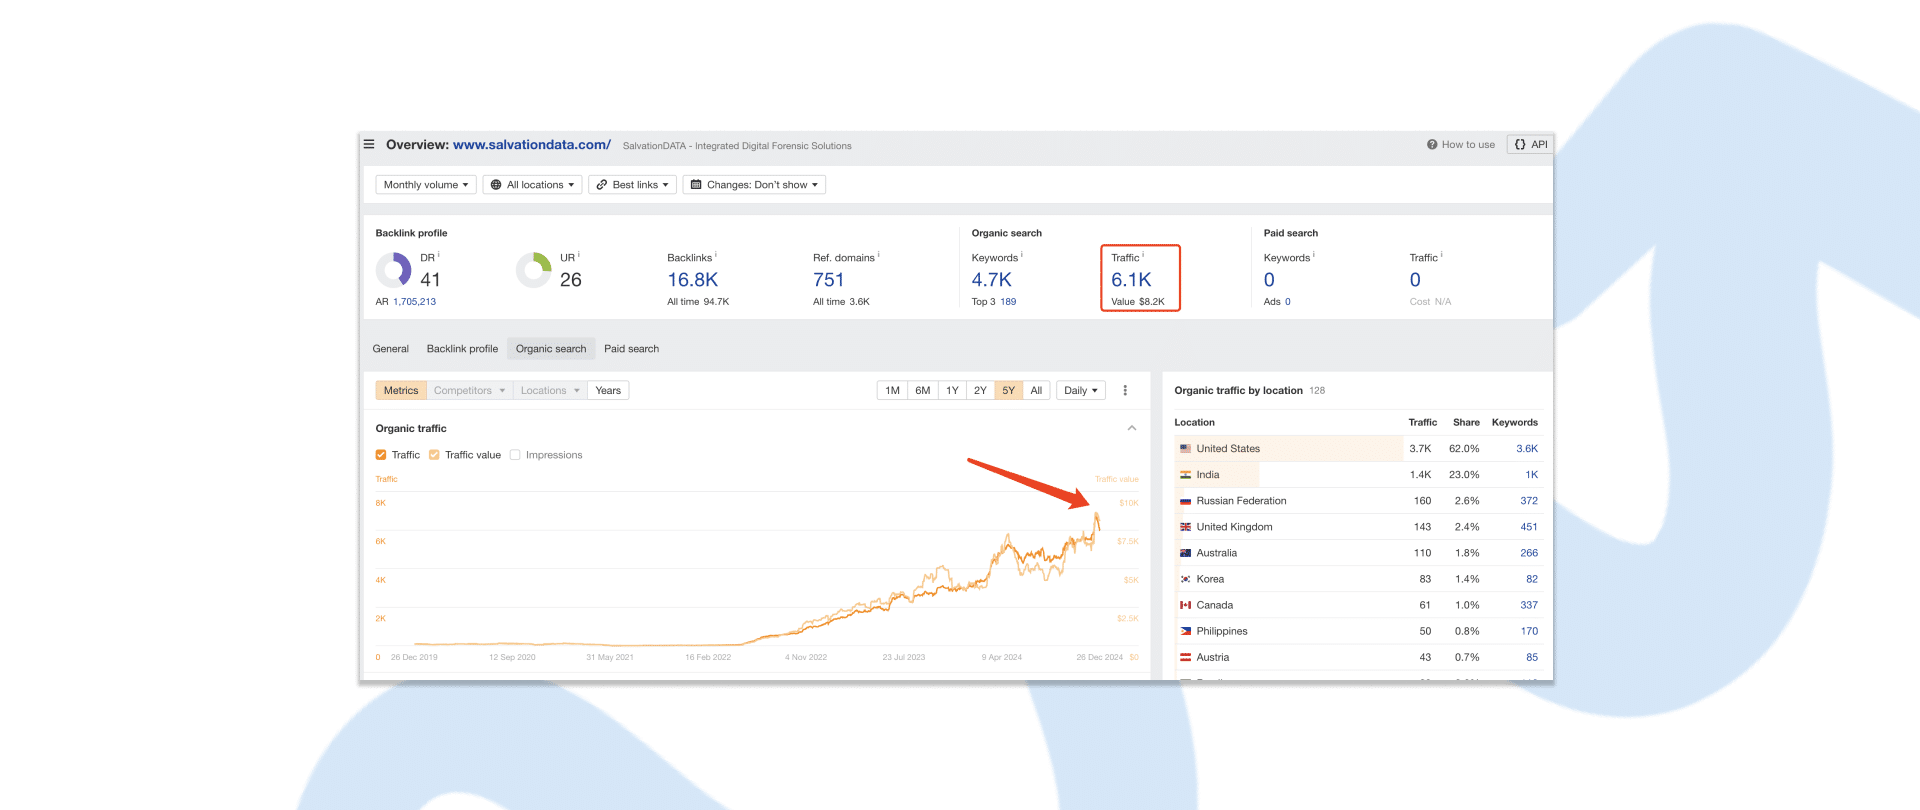Open the 4.7K organic keywords value
Image resolution: width=1920 pixels, height=810 pixels.
(992, 280)
